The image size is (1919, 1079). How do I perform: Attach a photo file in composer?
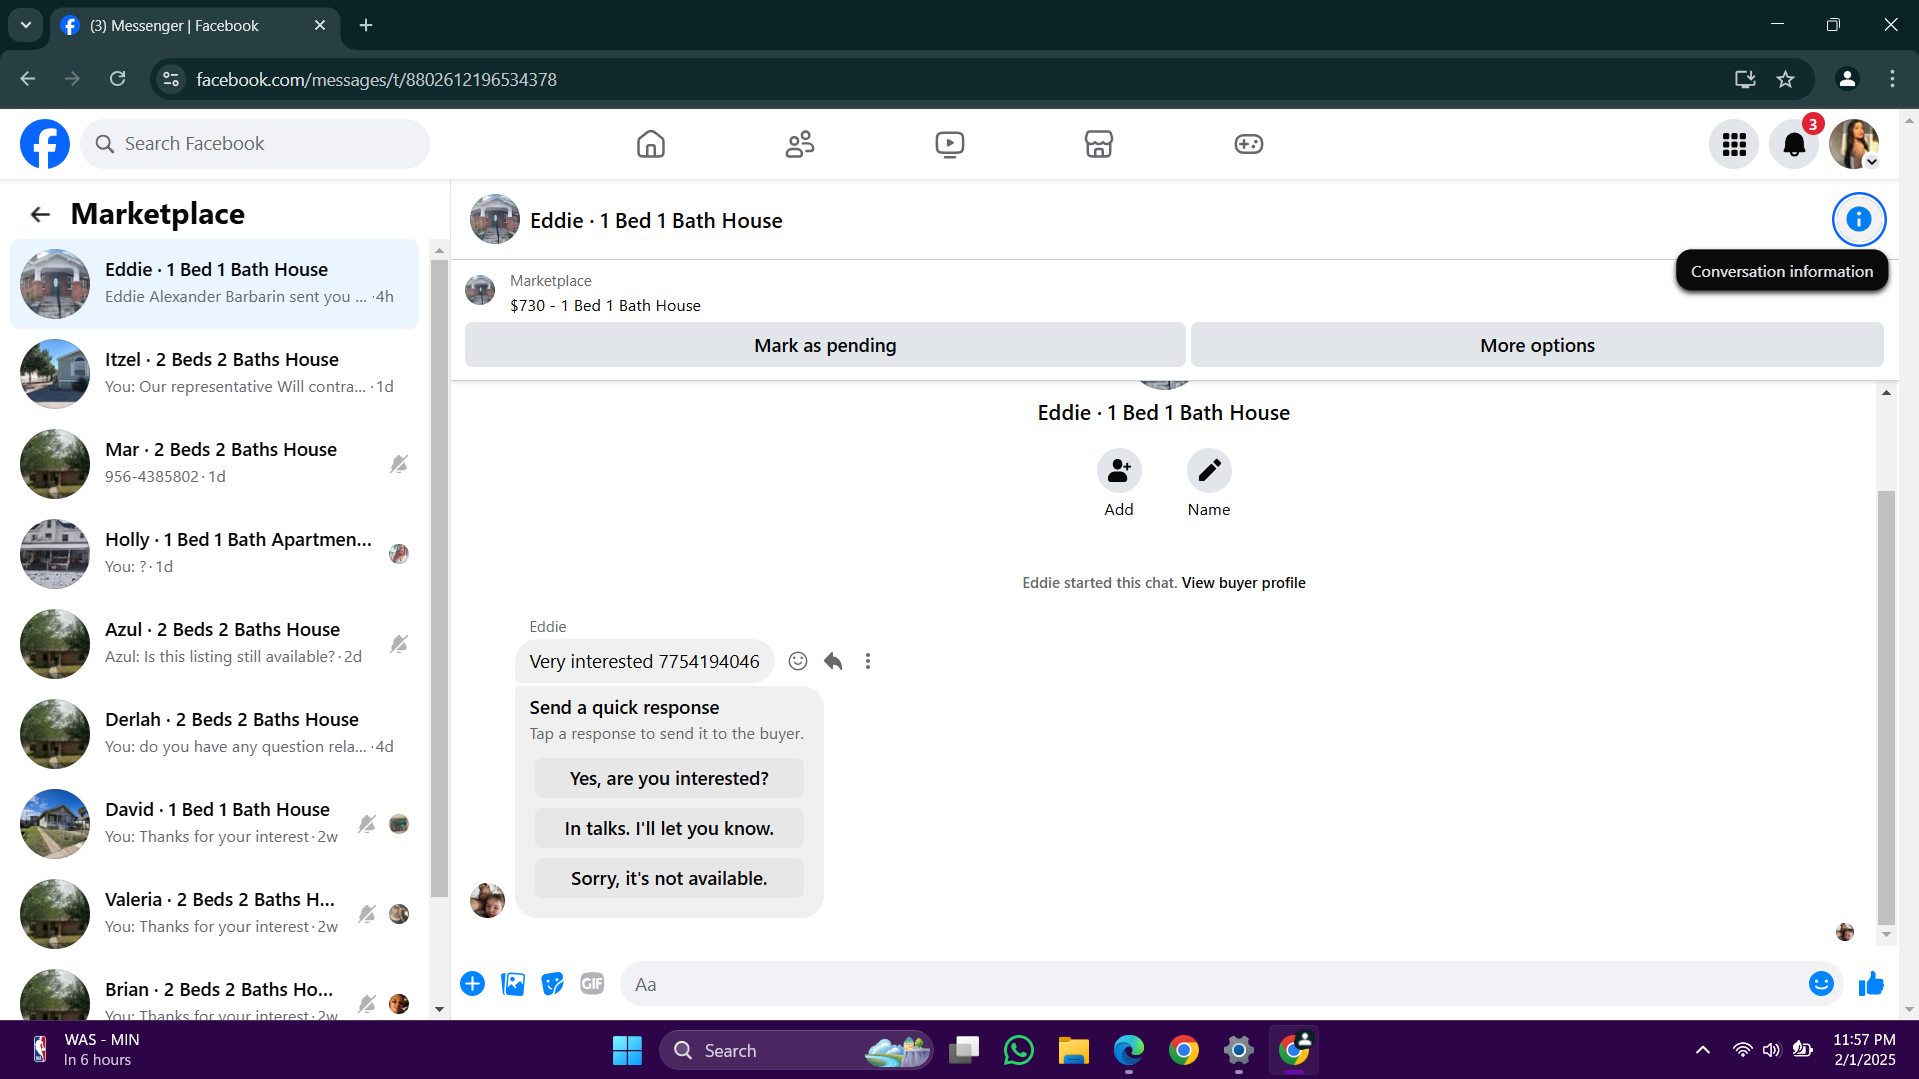513,984
